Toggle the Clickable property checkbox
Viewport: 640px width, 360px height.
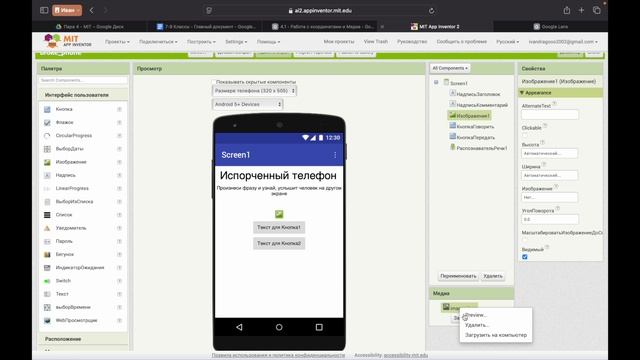click(524, 135)
